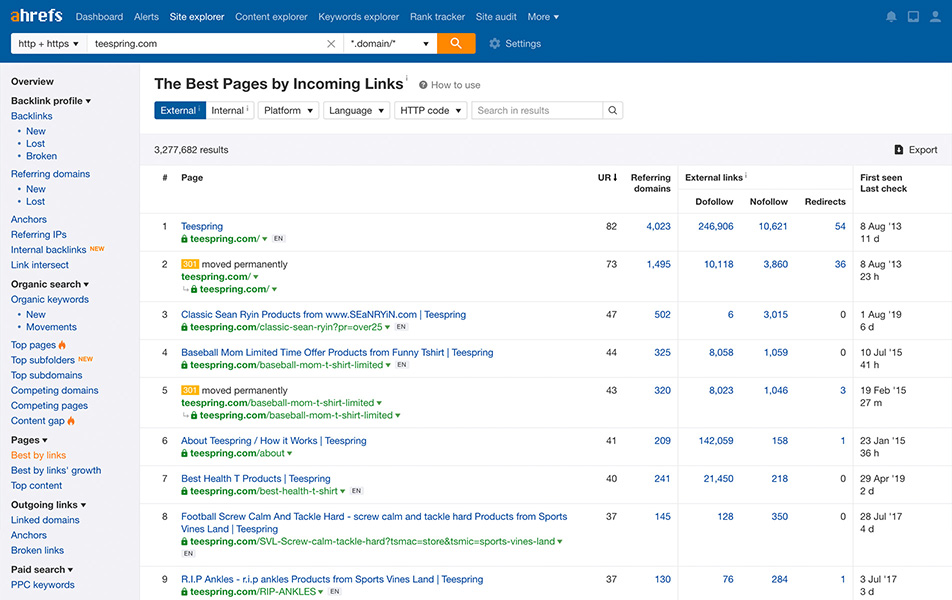Switch to the Internal links filter
Image resolution: width=952 pixels, height=600 pixels.
coord(229,110)
